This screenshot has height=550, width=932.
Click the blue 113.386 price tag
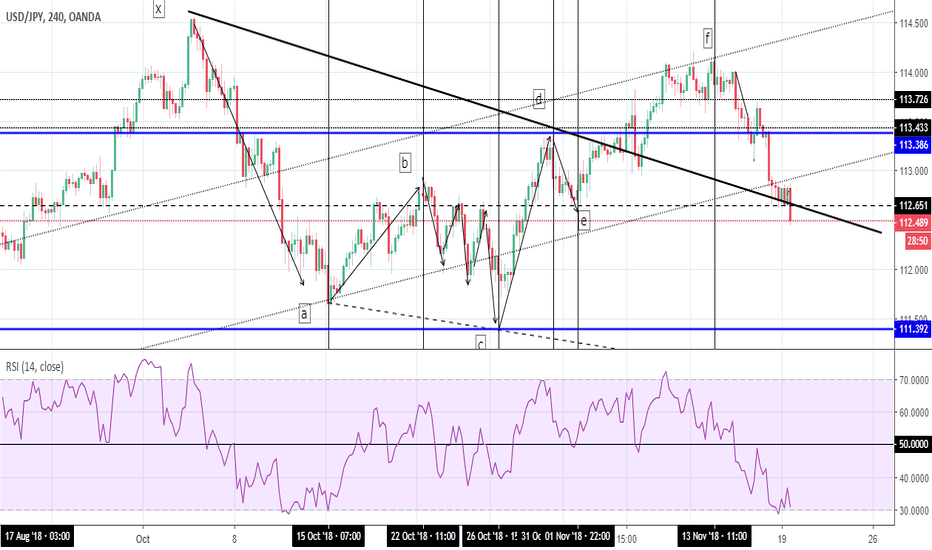912,145
